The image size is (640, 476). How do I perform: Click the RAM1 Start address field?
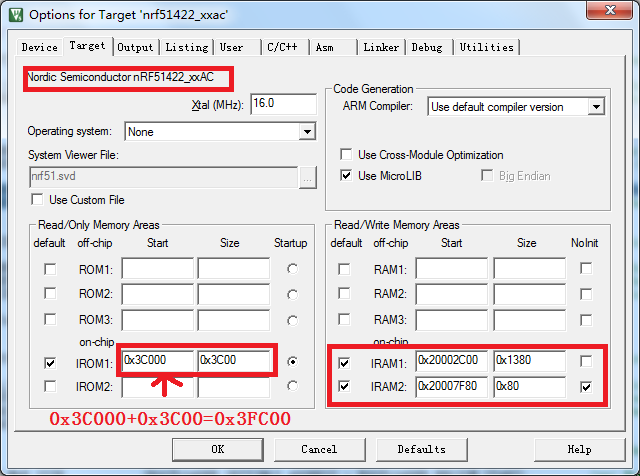(452, 268)
